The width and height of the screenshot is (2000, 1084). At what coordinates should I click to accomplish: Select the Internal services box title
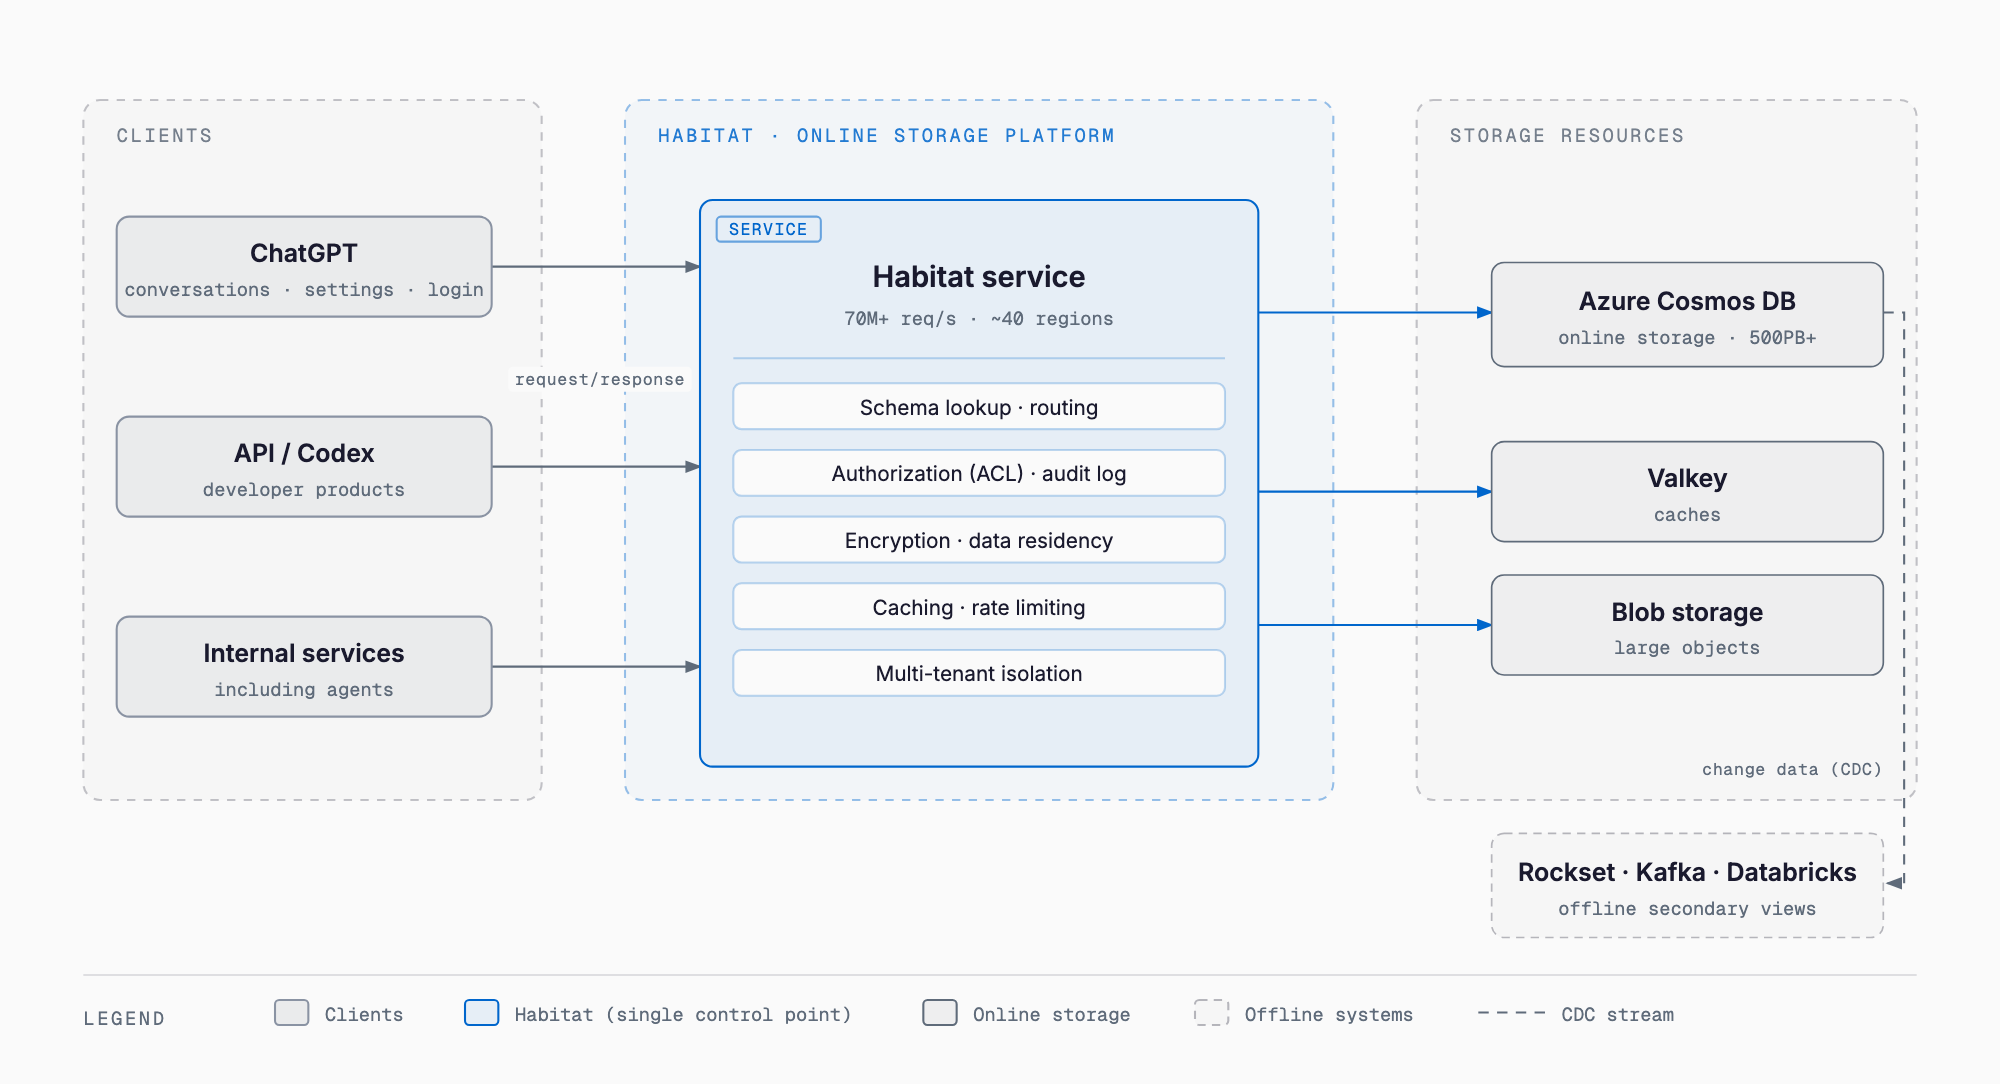tap(304, 653)
